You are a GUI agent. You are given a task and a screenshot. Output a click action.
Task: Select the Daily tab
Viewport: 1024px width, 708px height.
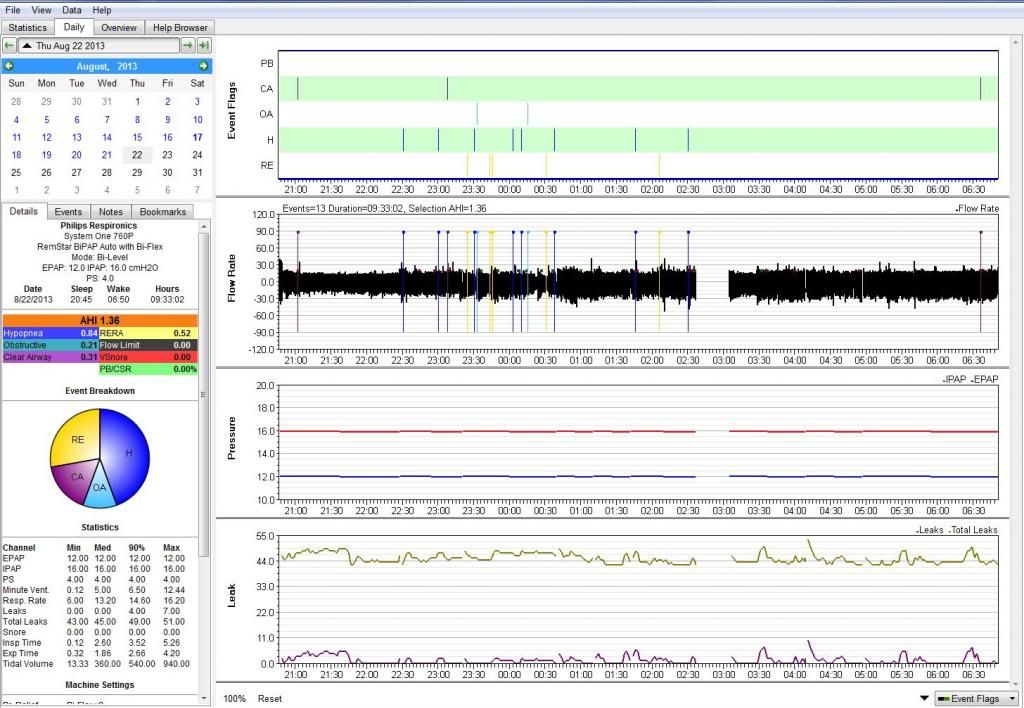coord(74,27)
